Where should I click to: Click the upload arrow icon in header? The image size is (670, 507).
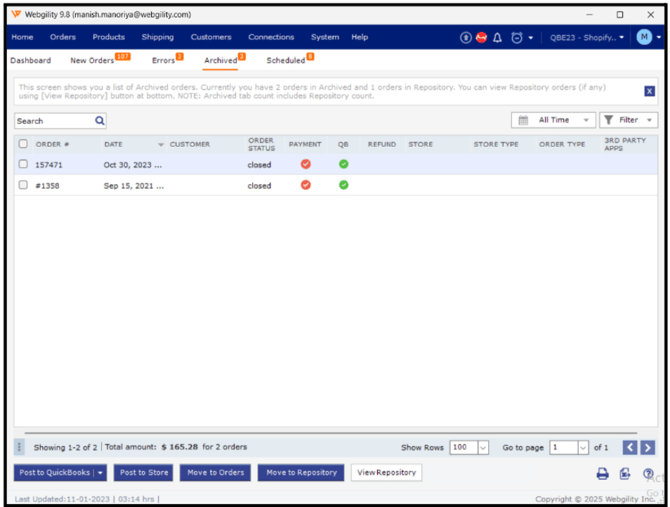(x=466, y=37)
